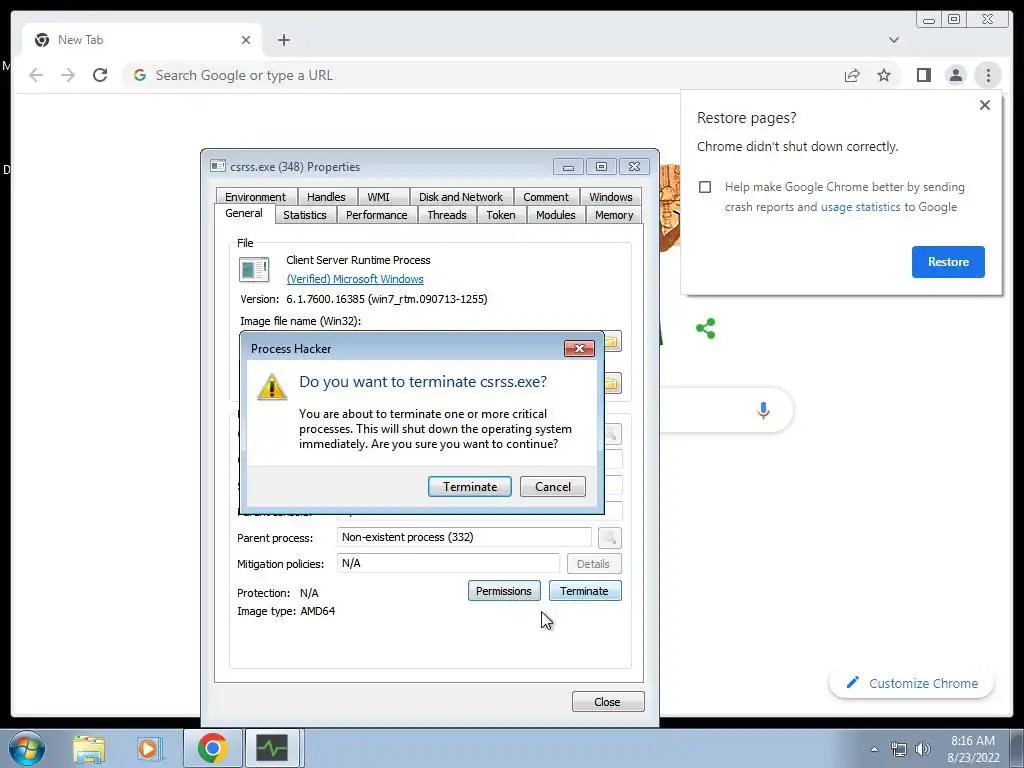Viewport: 1024px width, 768px height.
Task: Show hidden system tray icons
Action: tap(874, 749)
